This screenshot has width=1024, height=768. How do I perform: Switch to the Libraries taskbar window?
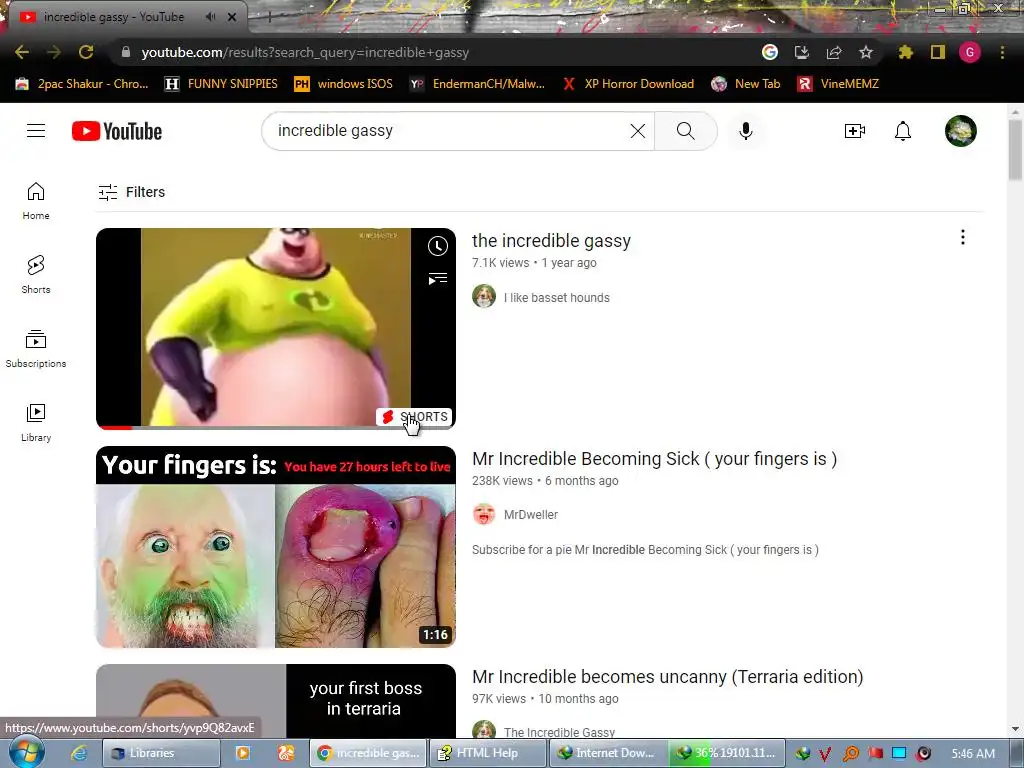[x=161, y=753]
